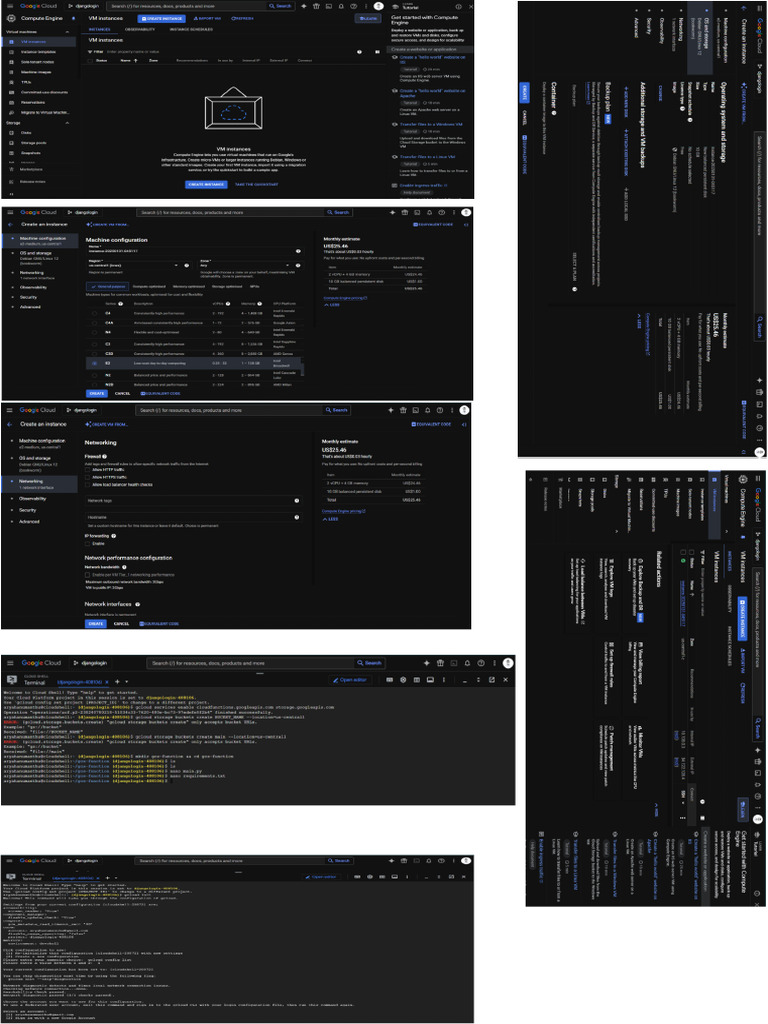Click Hostname input on Networking page

[193, 517]
